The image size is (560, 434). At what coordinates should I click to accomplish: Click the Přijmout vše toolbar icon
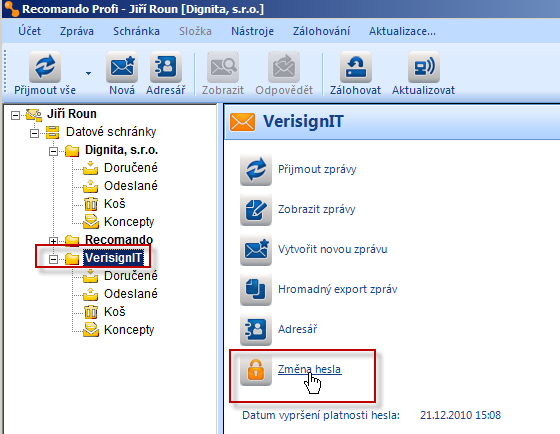45,67
